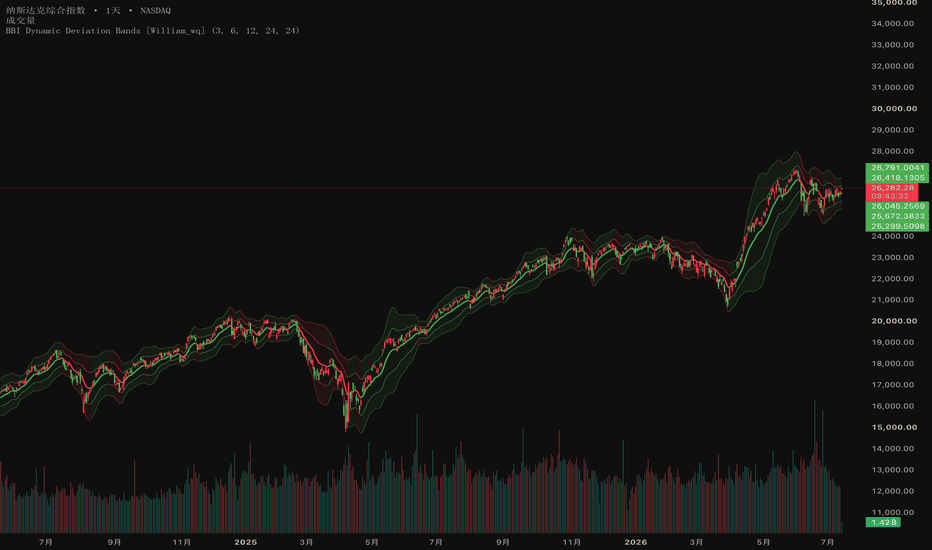Screen dimensions: 932x550
Task: Click the 26,791.0041 upper band price tag
Action: (x=898, y=168)
